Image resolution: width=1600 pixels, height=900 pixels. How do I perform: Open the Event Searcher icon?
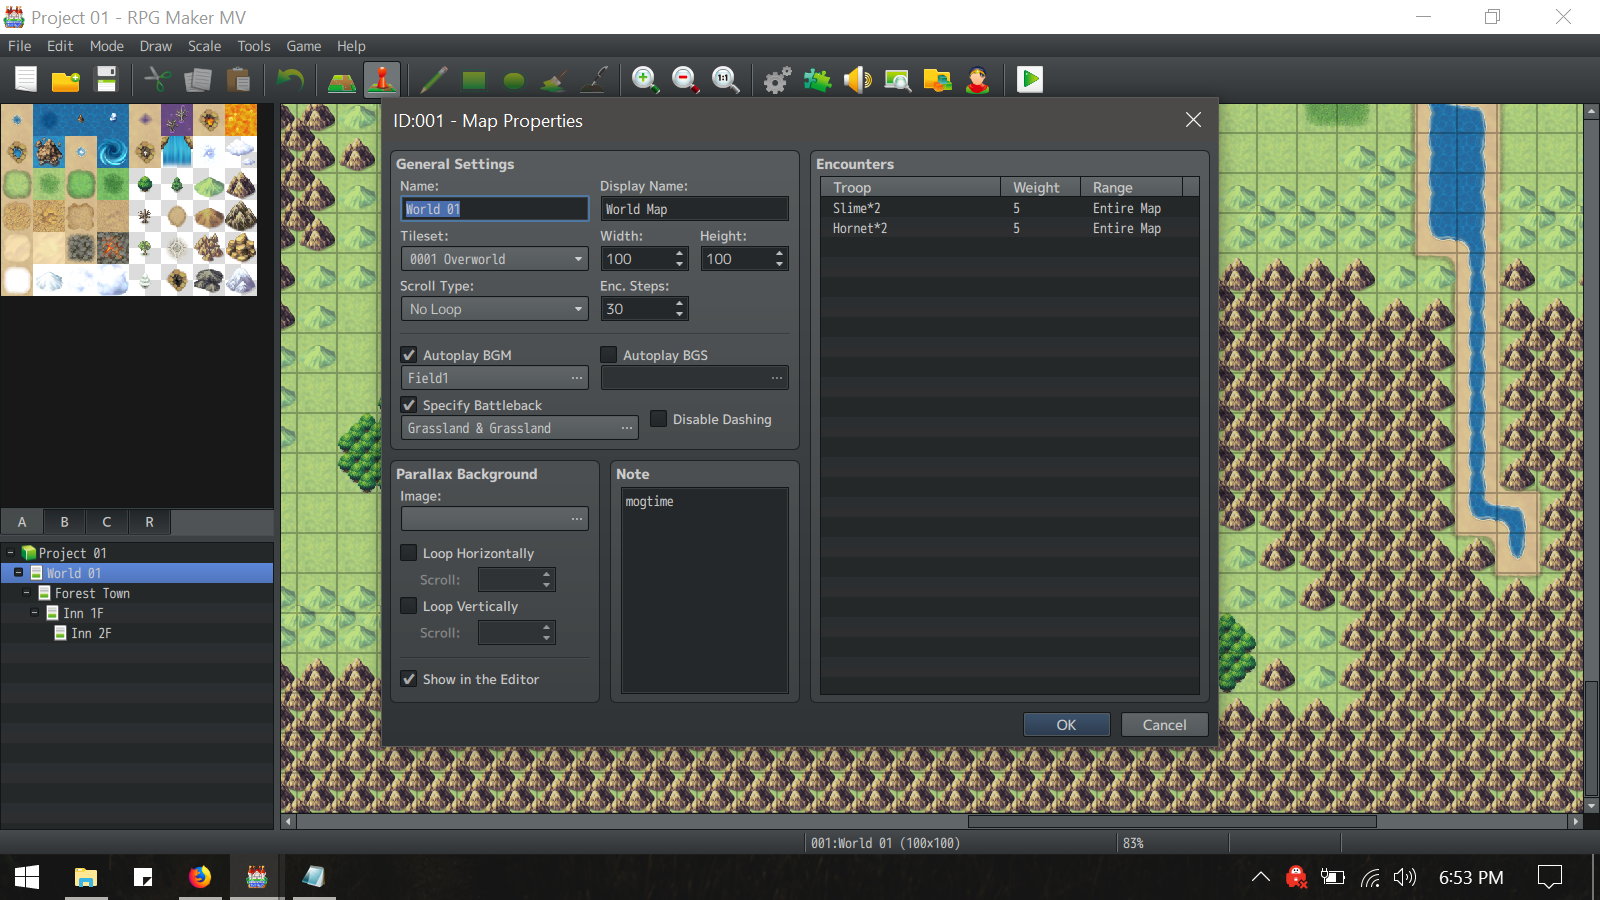[898, 80]
